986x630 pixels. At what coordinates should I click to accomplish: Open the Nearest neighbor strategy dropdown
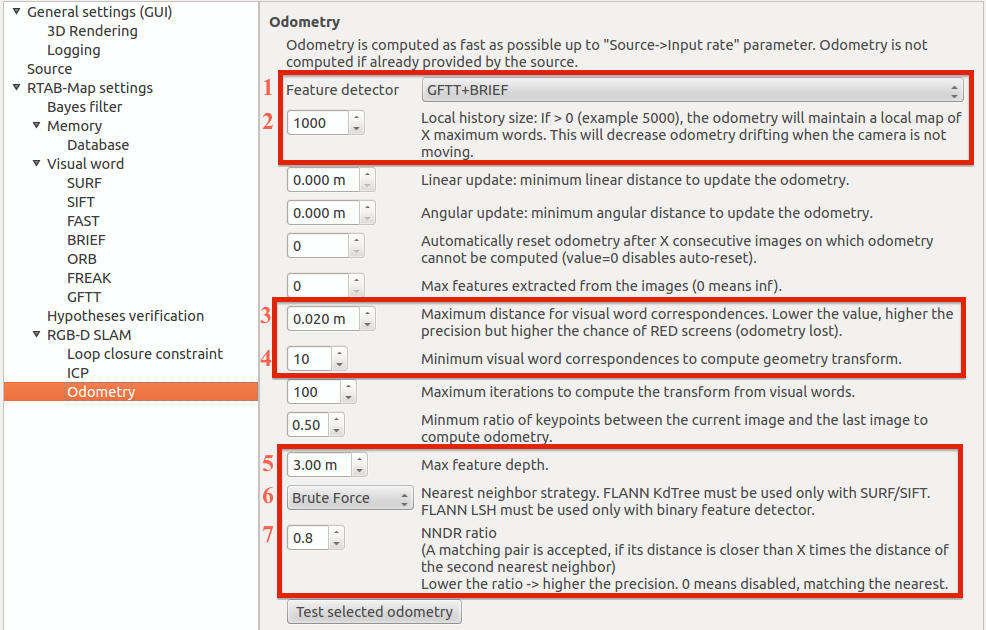pyautogui.click(x=350, y=498)
